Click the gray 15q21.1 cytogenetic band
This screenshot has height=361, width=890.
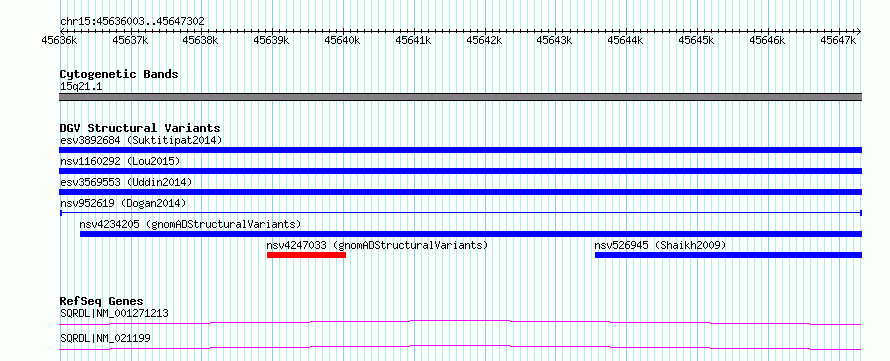[460, 97]
